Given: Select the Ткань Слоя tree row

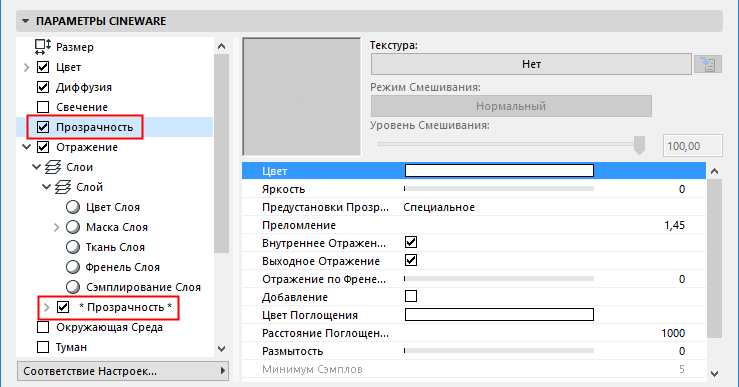Looking at the screenshot, I should (x=115, y=247).
